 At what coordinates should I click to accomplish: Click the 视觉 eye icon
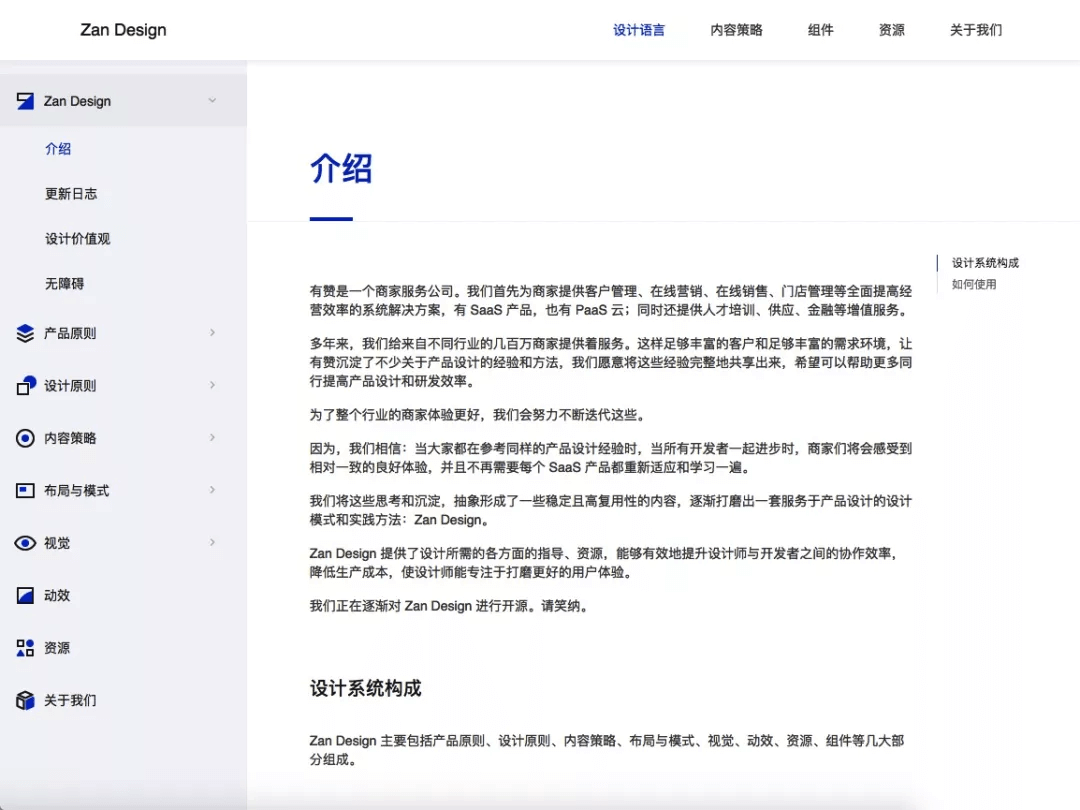tap(25, 543)
